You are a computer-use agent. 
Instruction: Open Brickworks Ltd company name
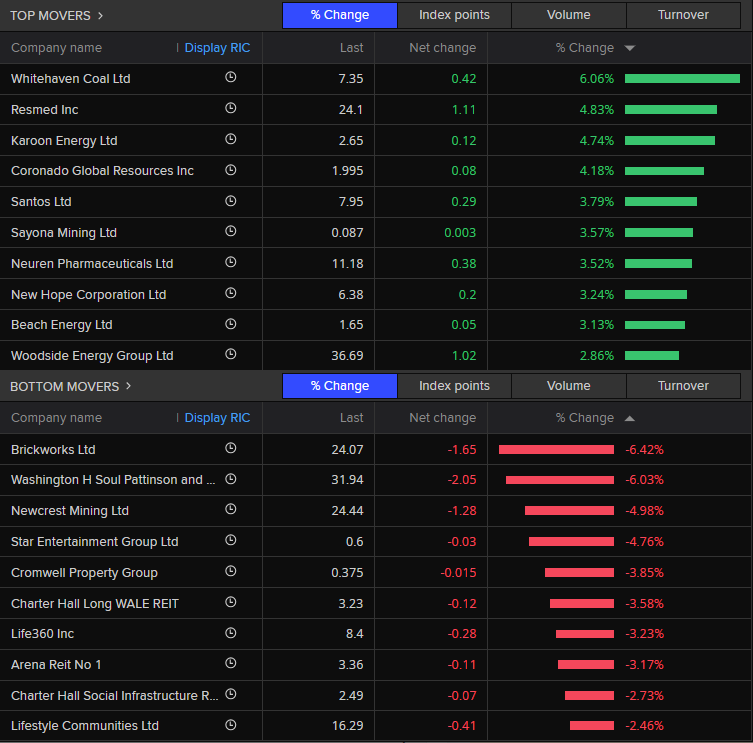coord(53,450)
